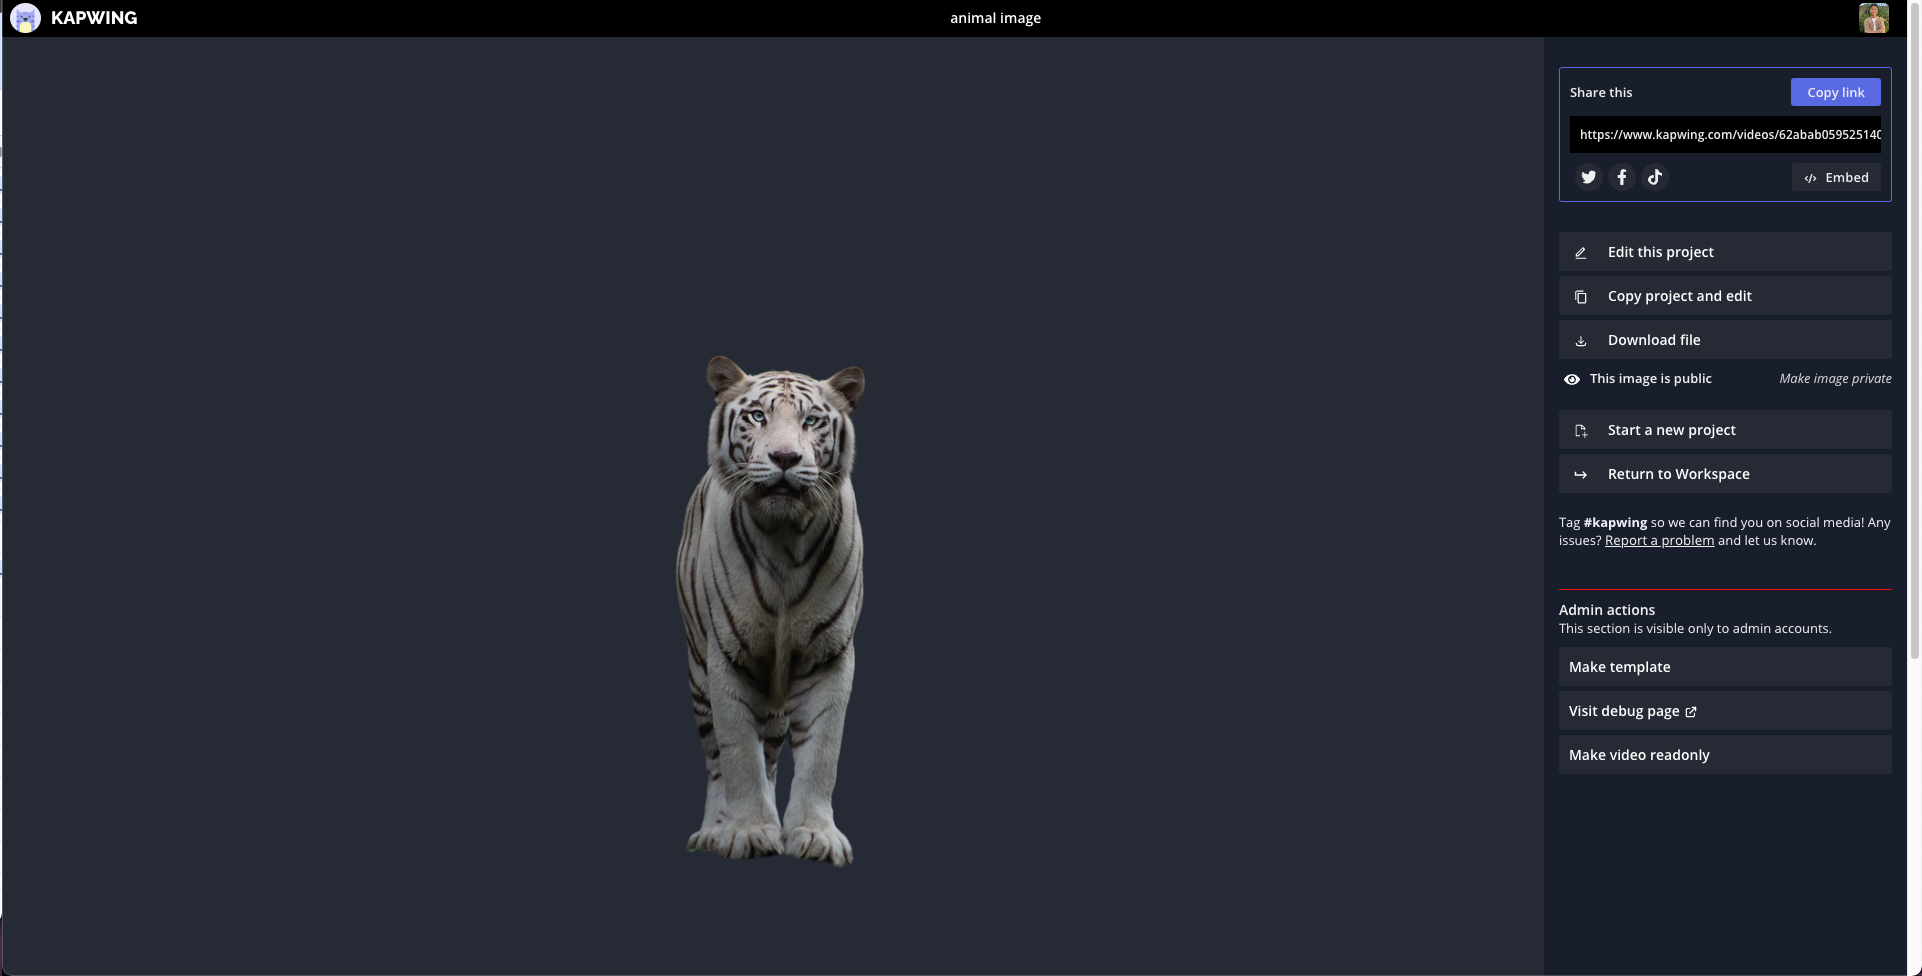Viewport: 1922px width, 976px height.
Task: Click the pencil icon for editing project
Action: [1581, 253]
